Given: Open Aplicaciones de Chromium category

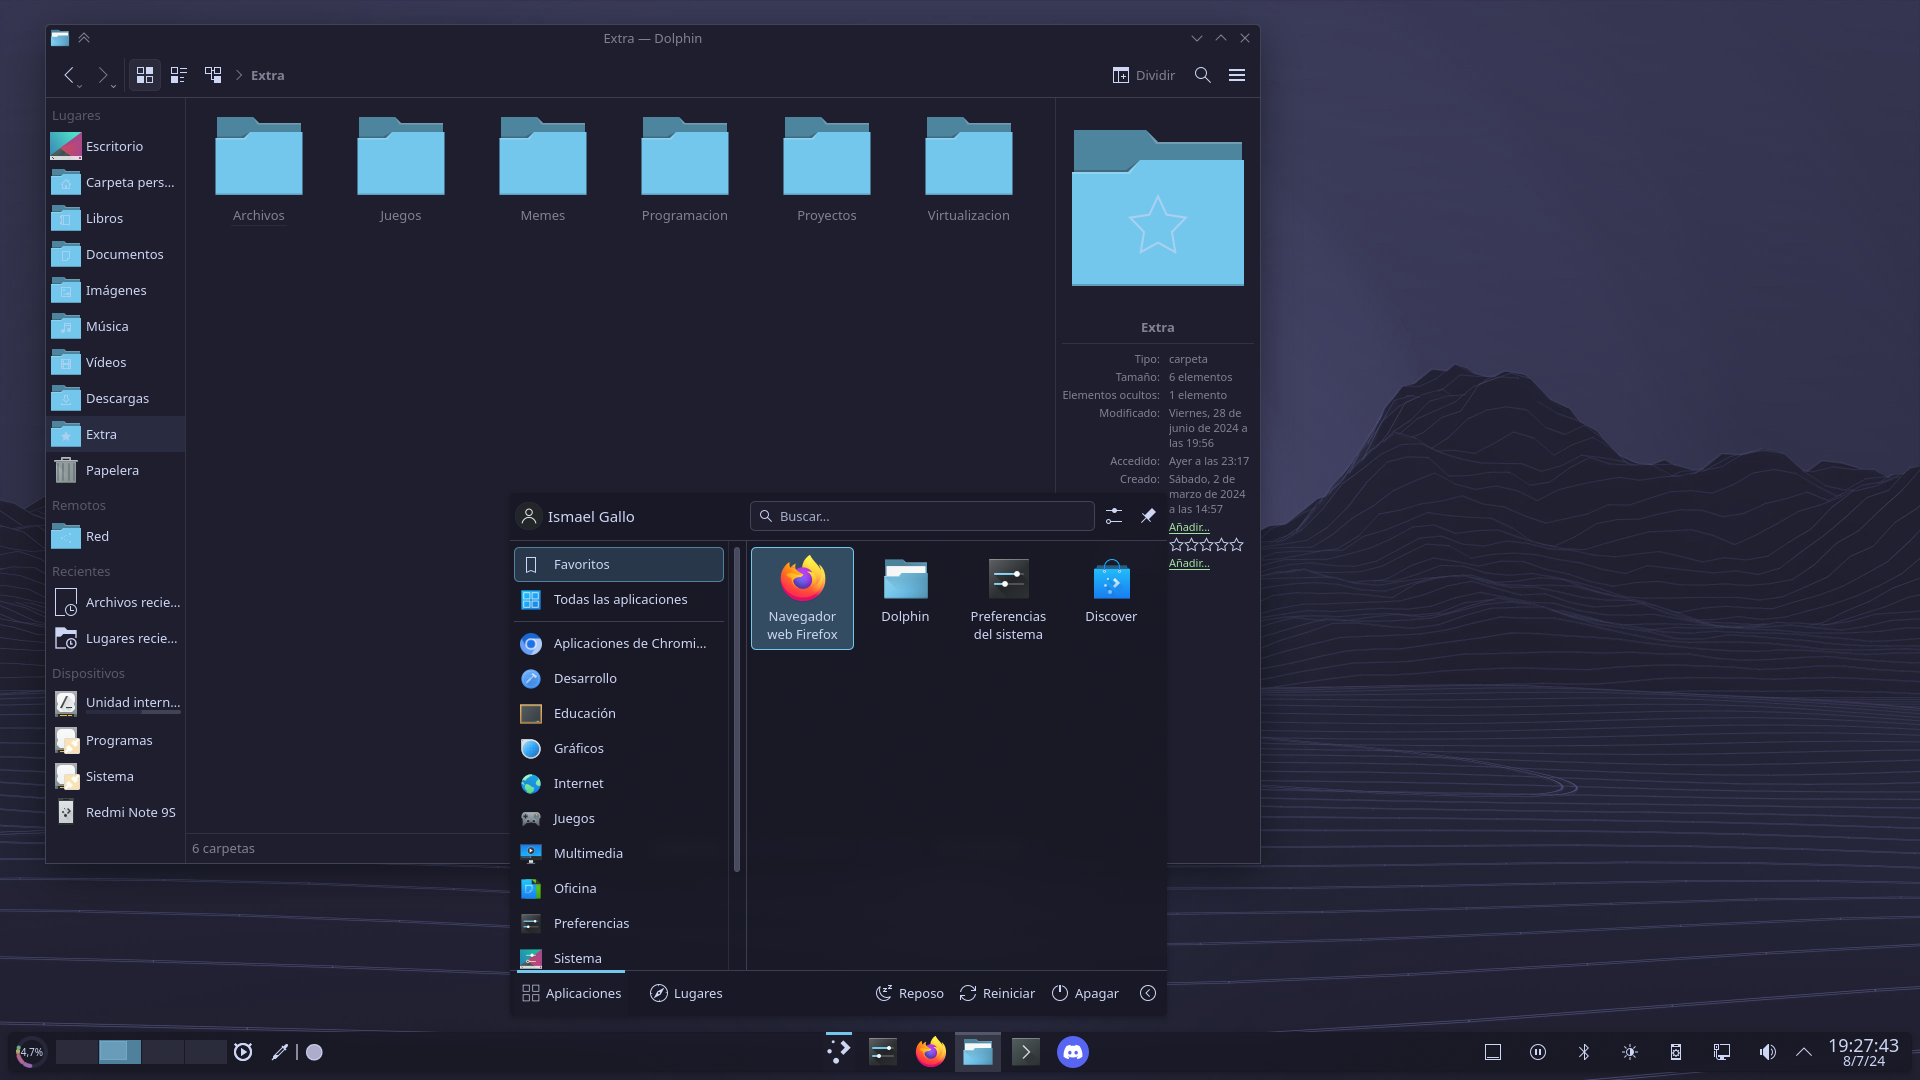Looking at the screenshot, I should [x=619, y=643].
